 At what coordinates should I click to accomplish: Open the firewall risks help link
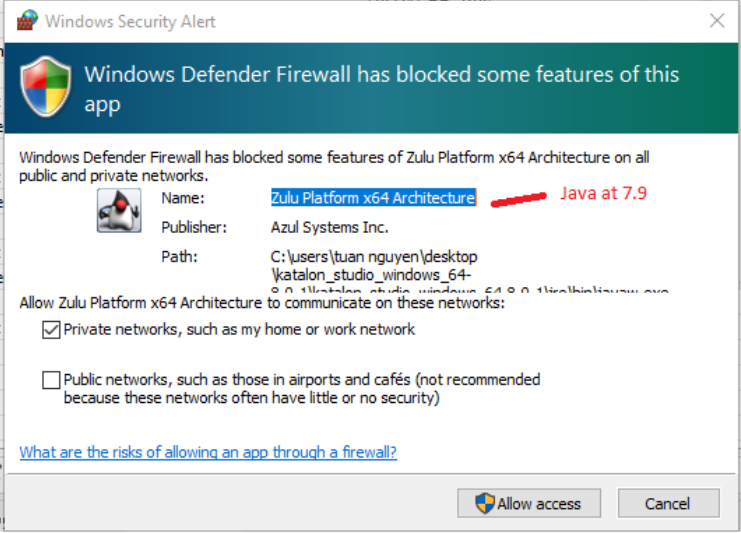tap(208, 452)
